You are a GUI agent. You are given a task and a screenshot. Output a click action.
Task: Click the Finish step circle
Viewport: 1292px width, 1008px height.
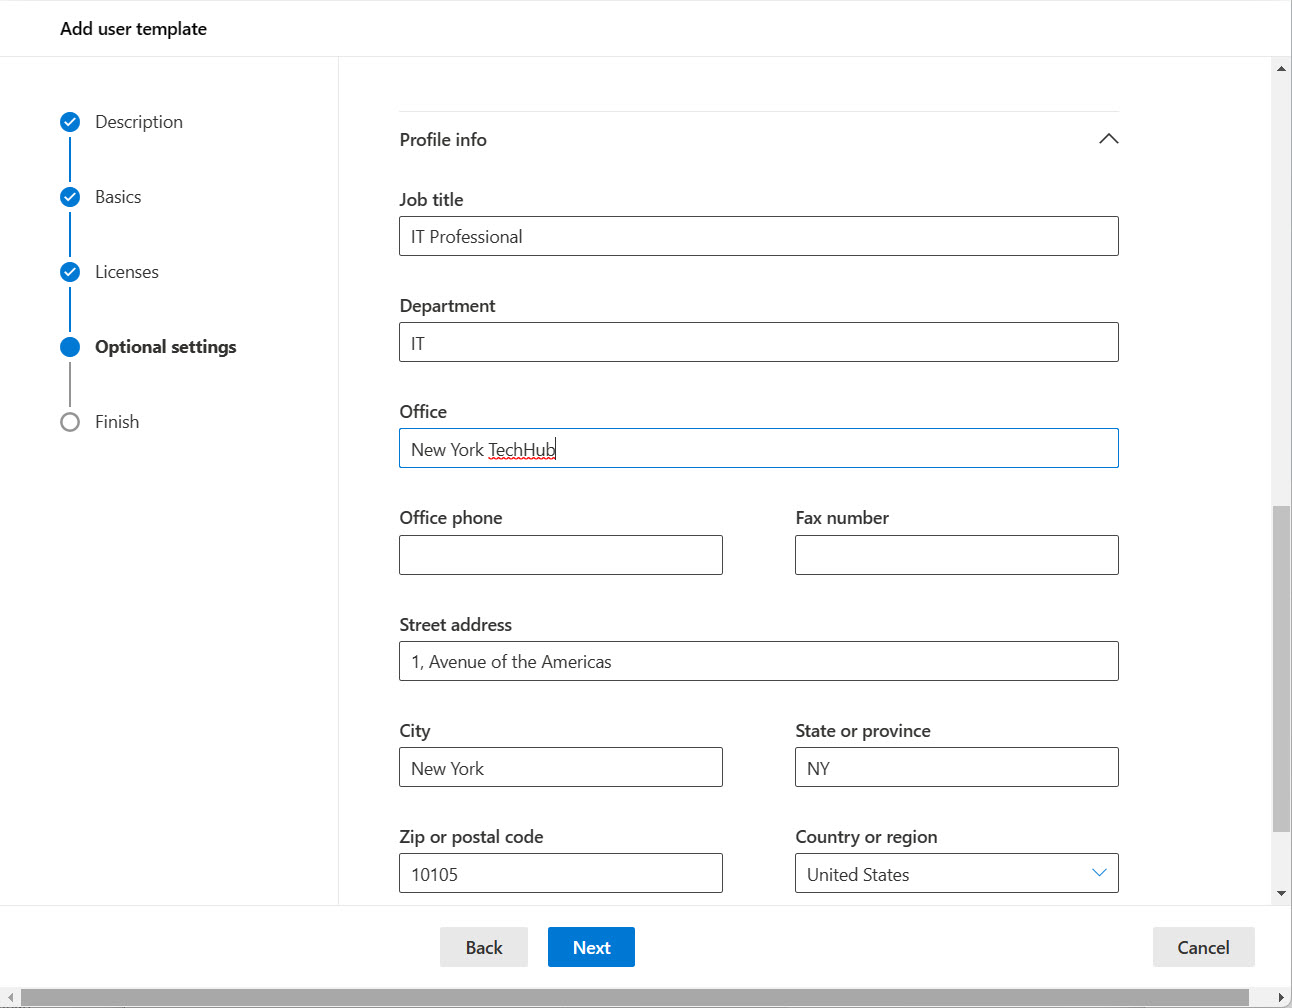click(x=69, y=421)
